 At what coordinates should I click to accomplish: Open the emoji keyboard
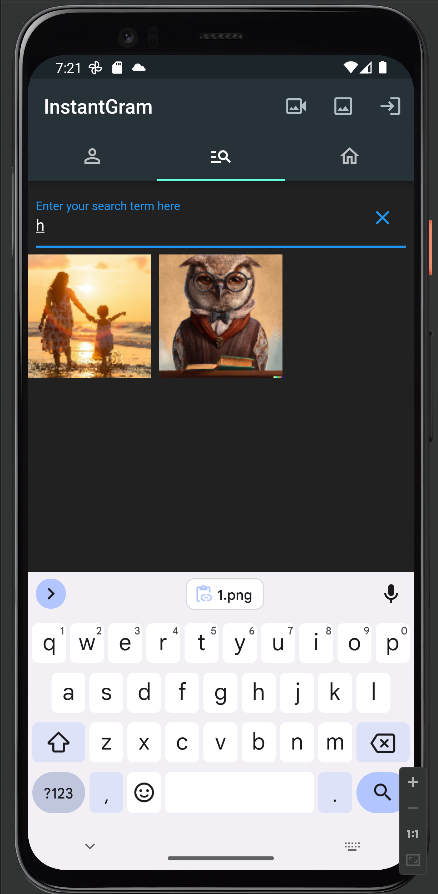click(144, 793)
